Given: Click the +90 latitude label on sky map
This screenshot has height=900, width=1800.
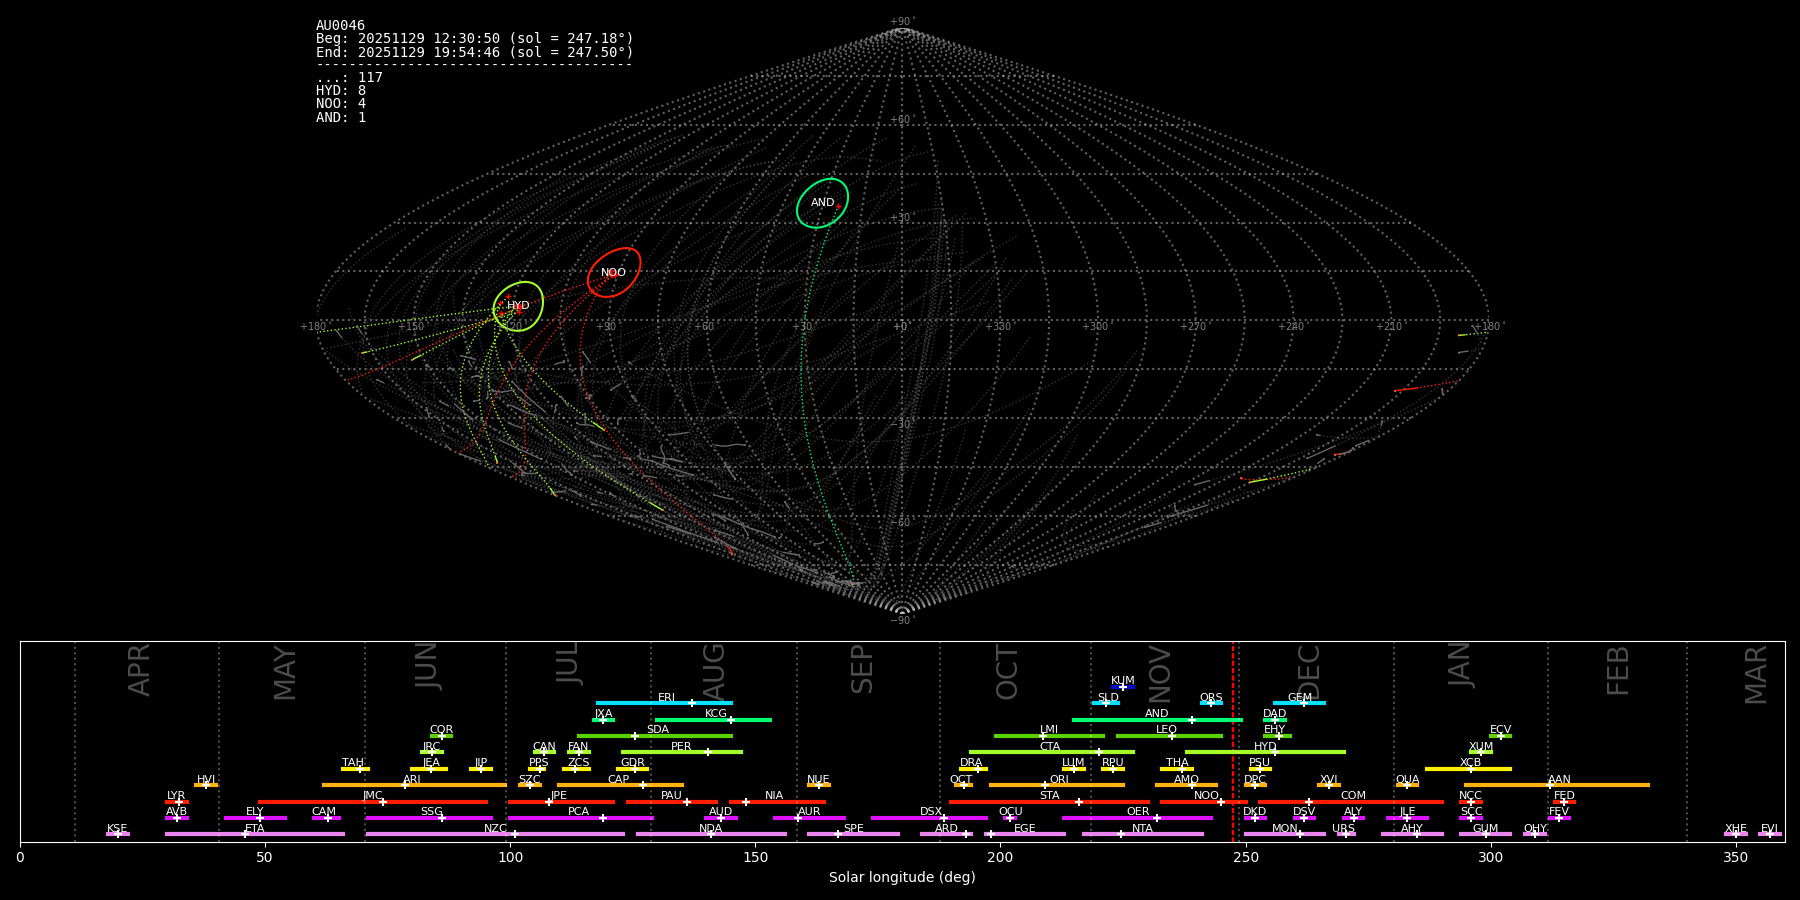Looking at the screenshot, I should pyautogui.click(x=902, y=22).
